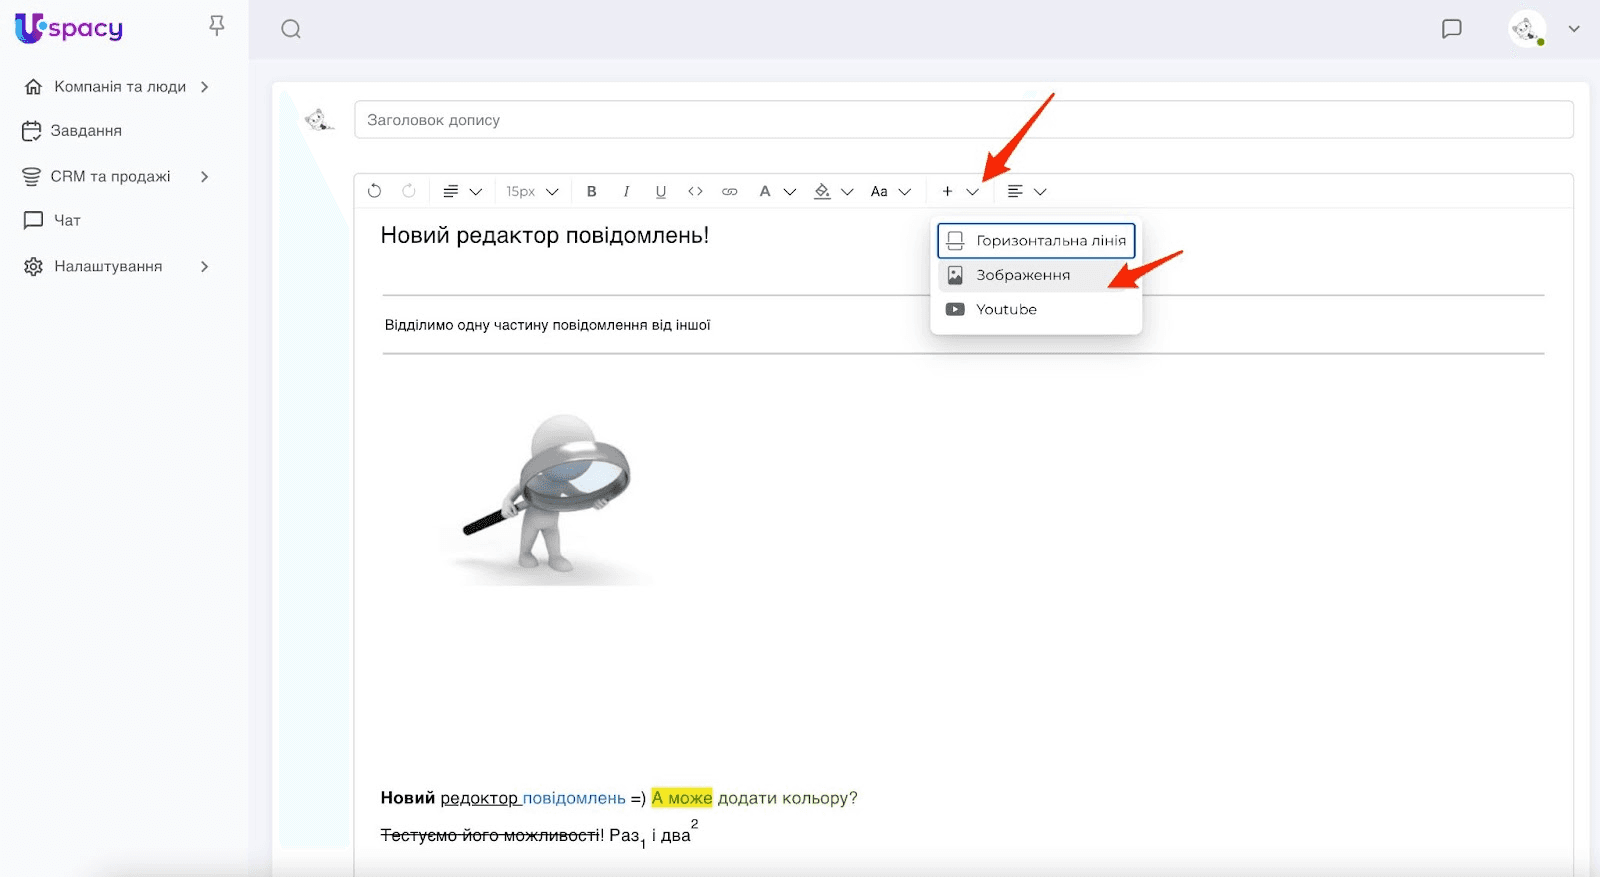
Task: Click the undo arrow in editor toolbar
Action: tap(375, 191)
